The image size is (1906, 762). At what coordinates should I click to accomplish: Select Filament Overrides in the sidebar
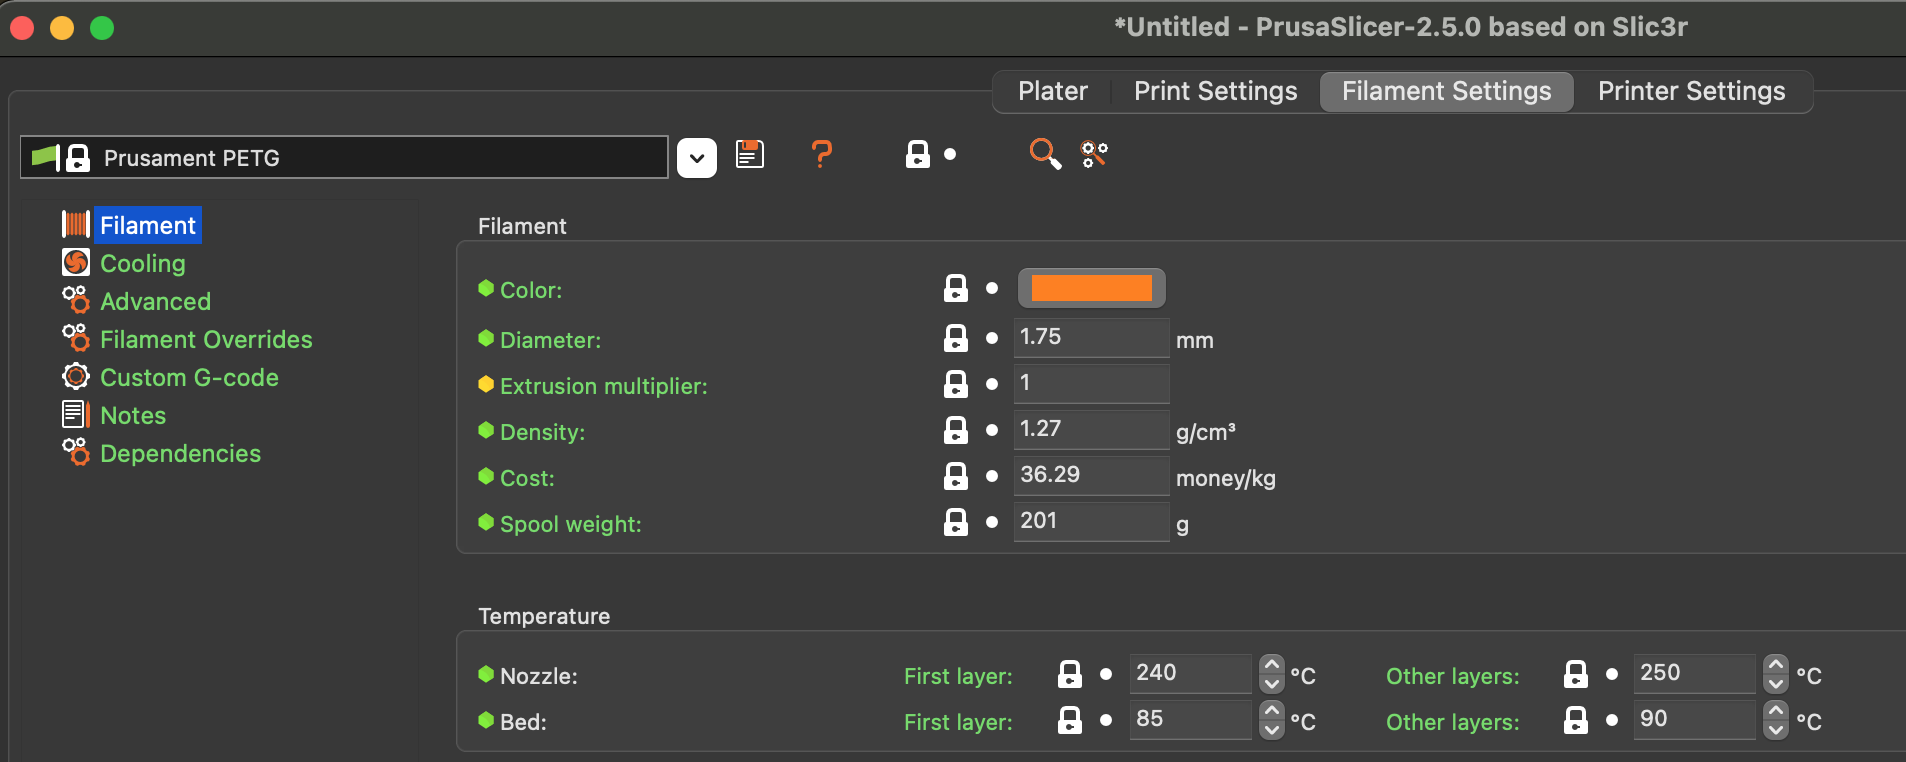(205, 339)
